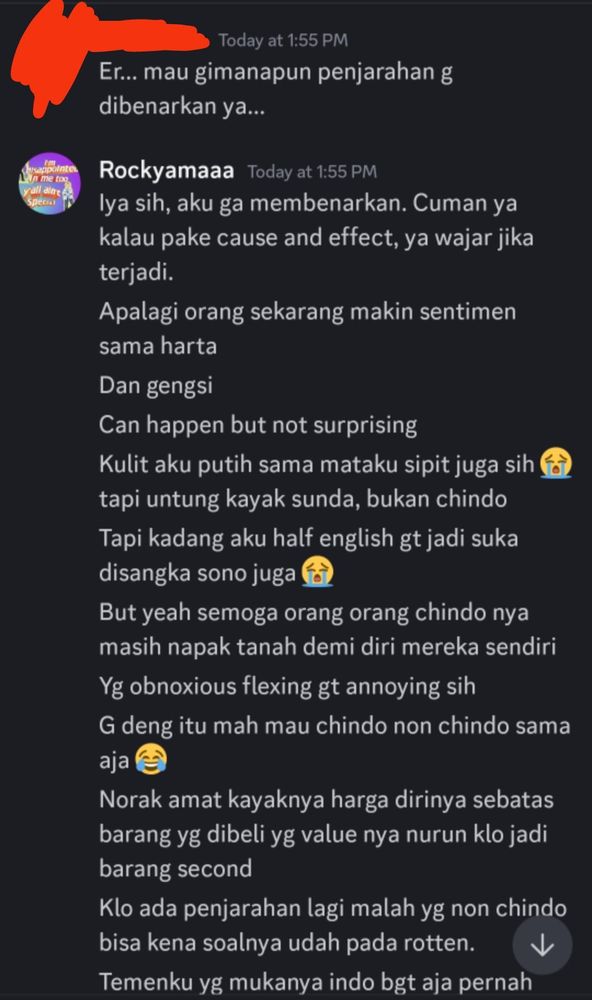592x1000 pixels.
Task: Select the message 'Apalagi orang sekarang makin sentimen'
Action: [x=307, y=329]
